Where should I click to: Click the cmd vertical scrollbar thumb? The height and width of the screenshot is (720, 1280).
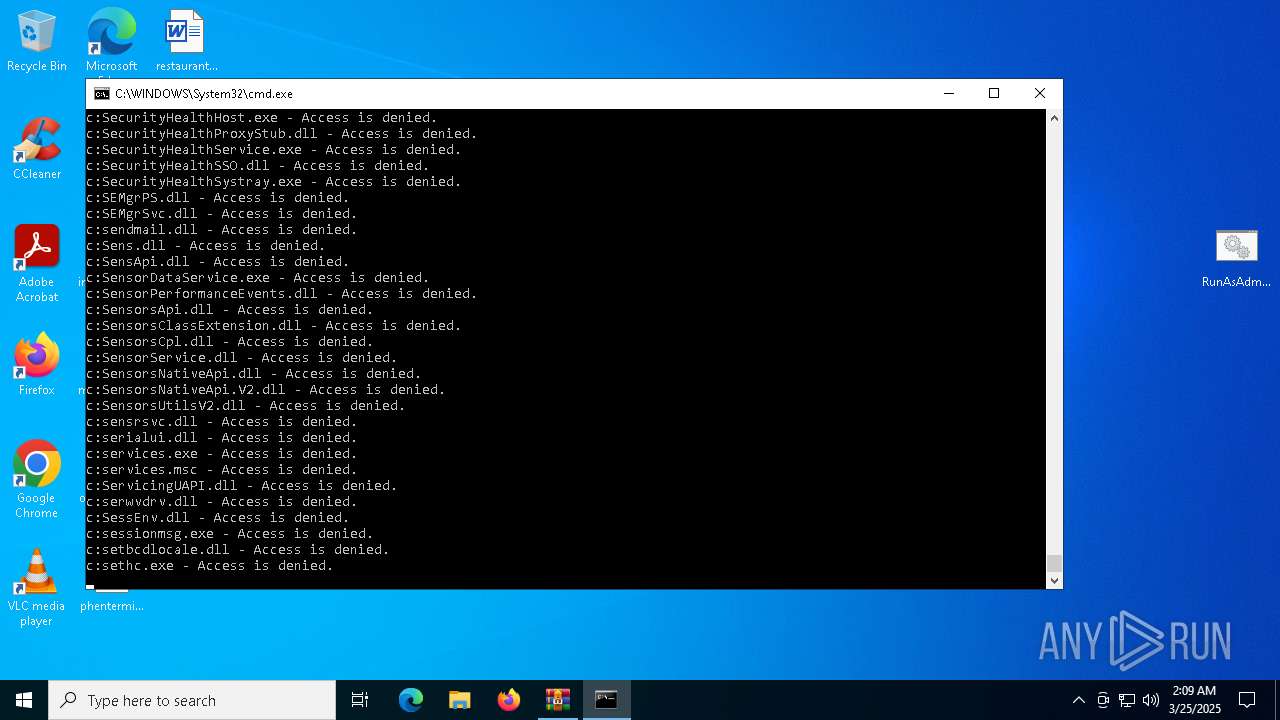tap(1054, 564)
